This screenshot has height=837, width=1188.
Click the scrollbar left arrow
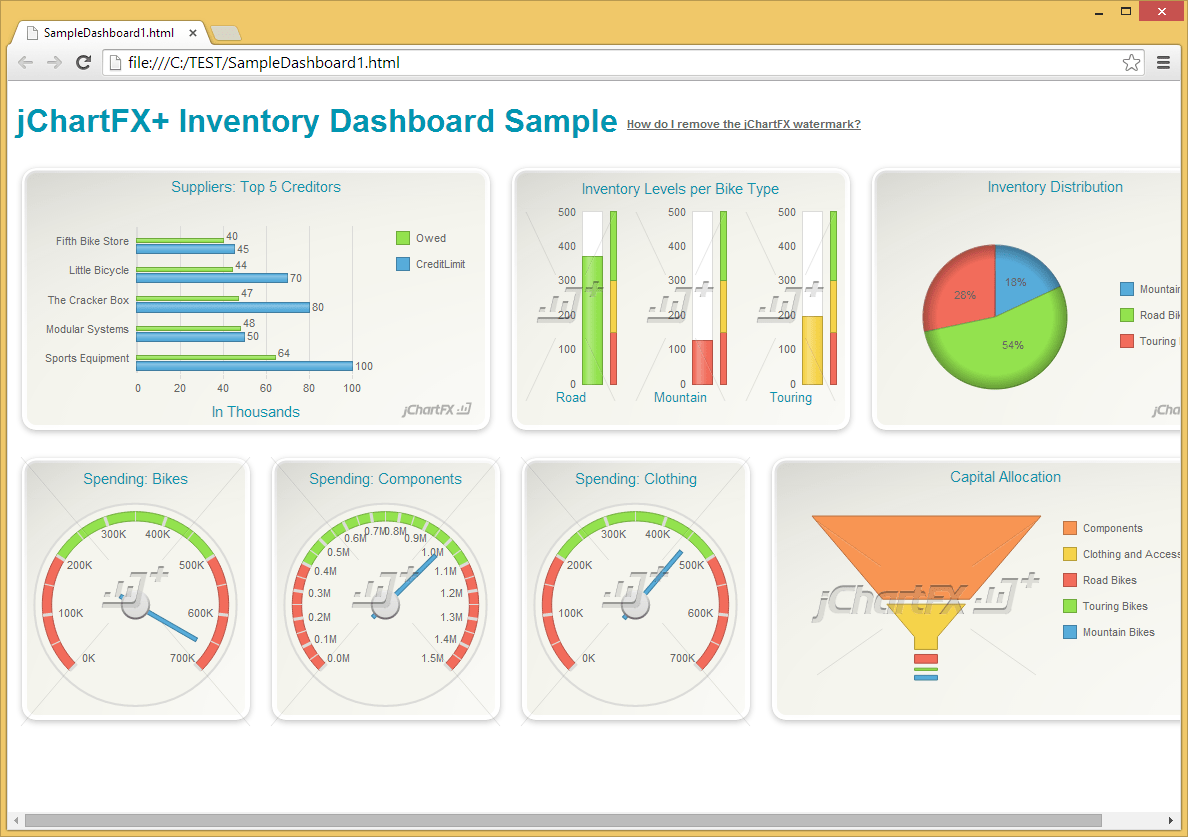(16, 820)
